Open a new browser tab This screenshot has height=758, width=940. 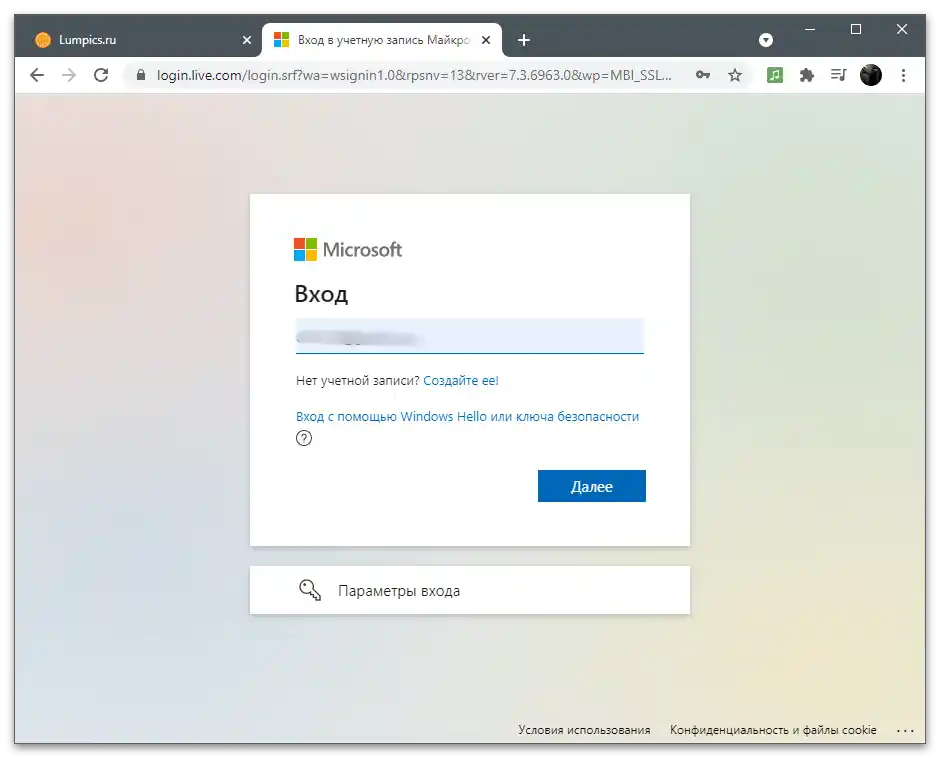click(x=524, y=40)
